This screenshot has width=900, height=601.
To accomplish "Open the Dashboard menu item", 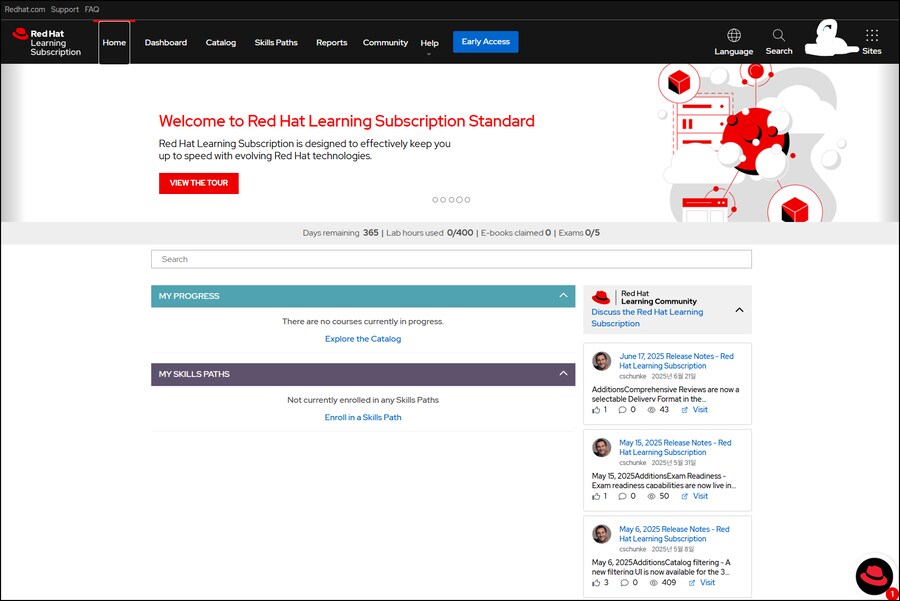I will coord(166,42).
